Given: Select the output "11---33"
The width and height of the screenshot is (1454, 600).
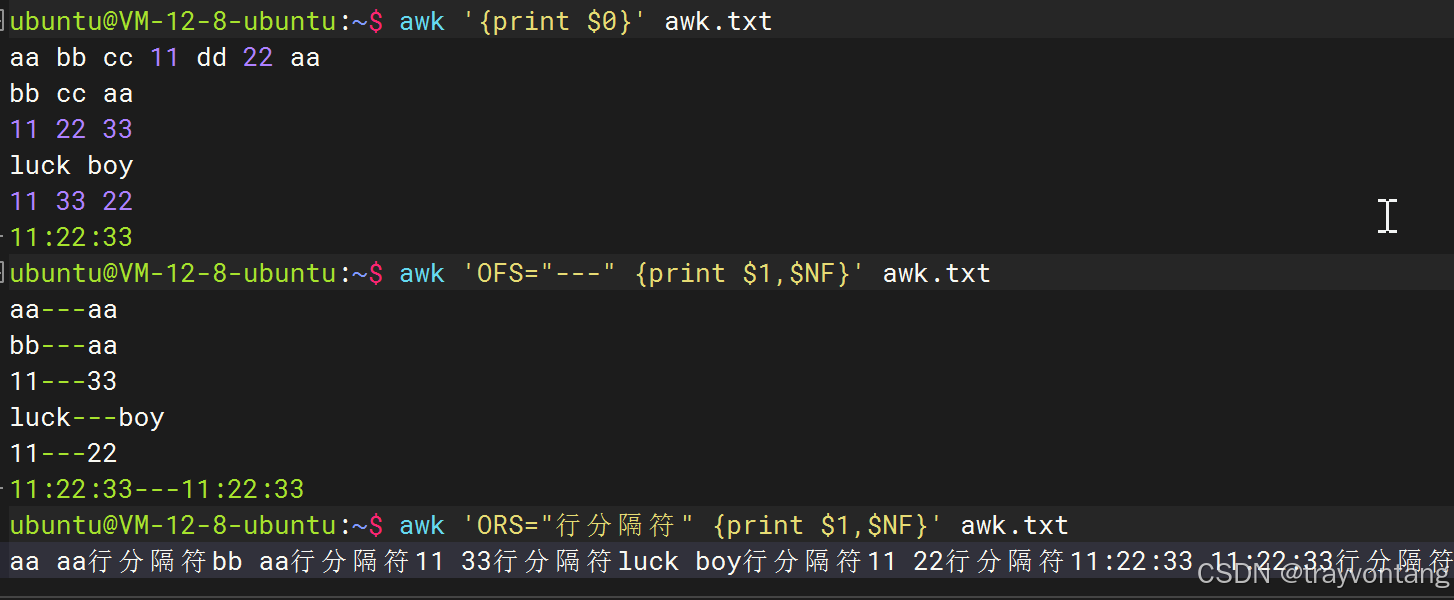Looking at the screenshot, I should tap(64, 382).
